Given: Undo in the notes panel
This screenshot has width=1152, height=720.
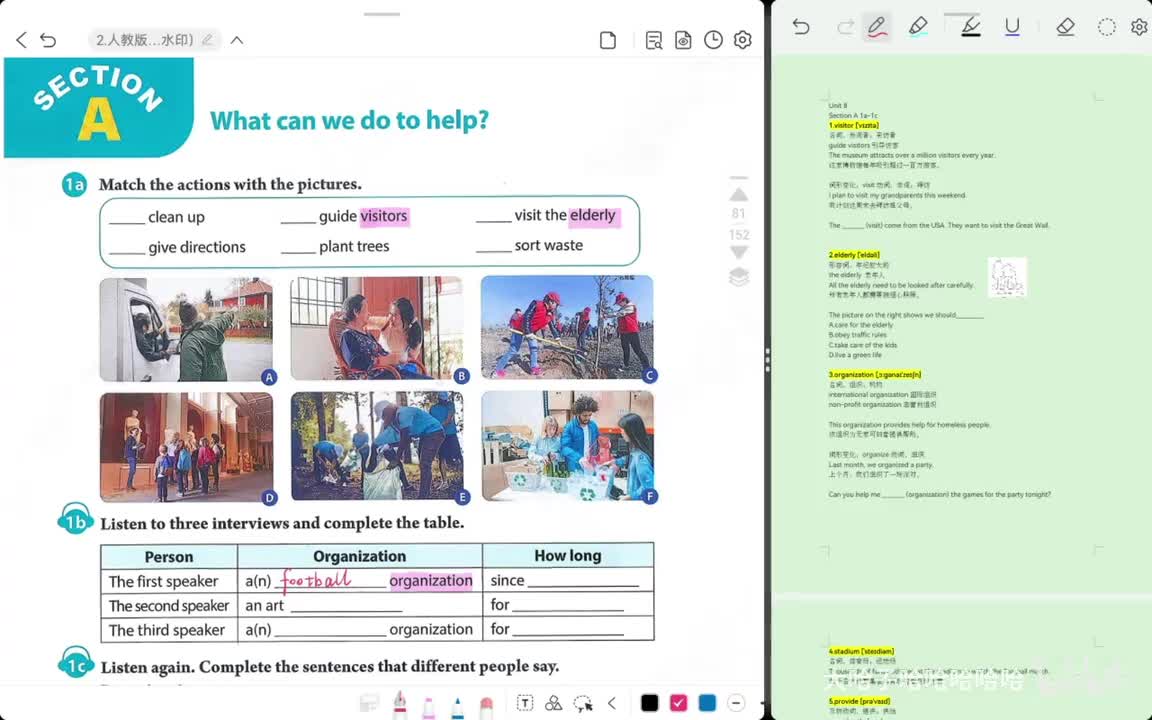Looking at the screenshot, I should pyautogui.click(x=801, y=27).
